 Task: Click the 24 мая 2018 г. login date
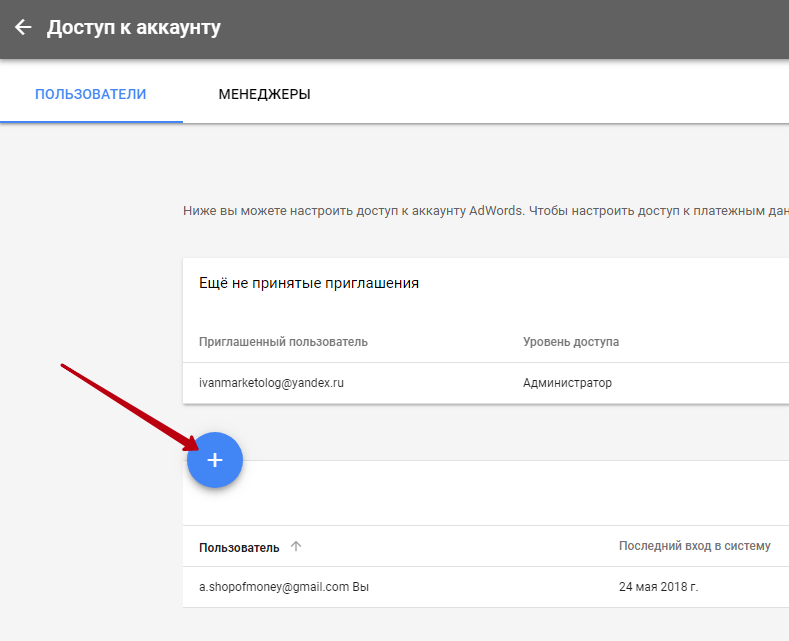pos(658,587)
